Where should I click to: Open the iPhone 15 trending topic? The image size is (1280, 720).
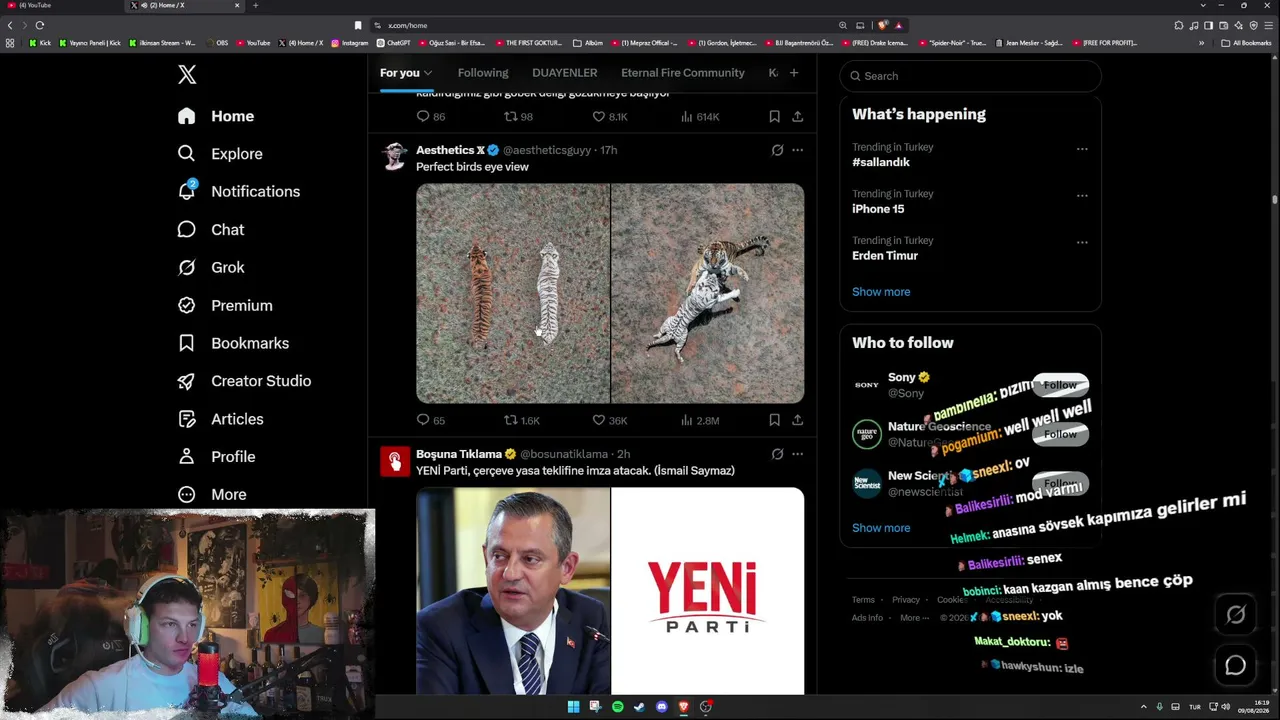click(878, 209)
